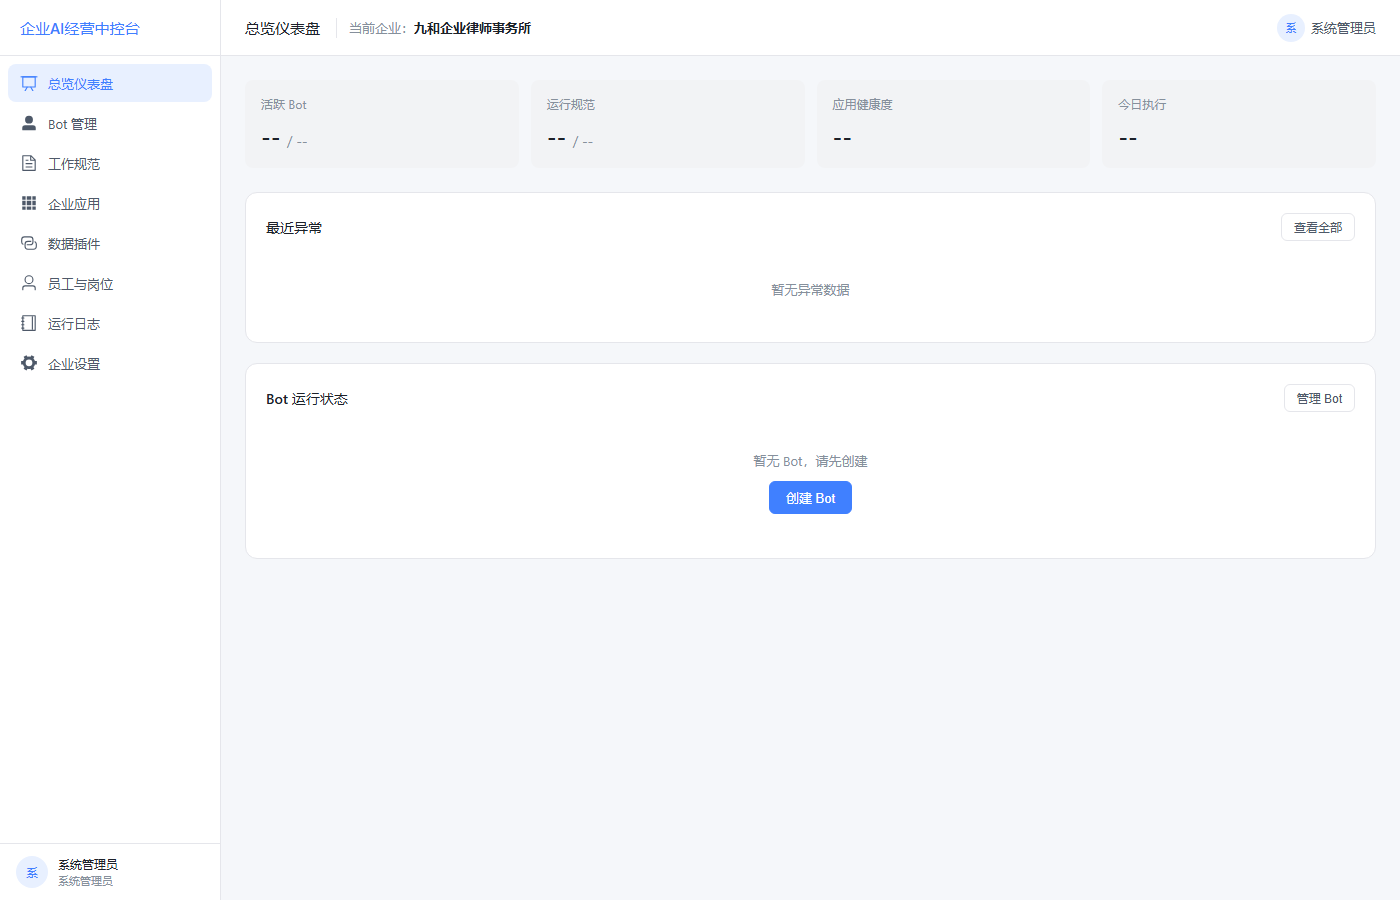Click the company name 九和企业律师事务所
1400x900 pixels.
coord(472,28)
